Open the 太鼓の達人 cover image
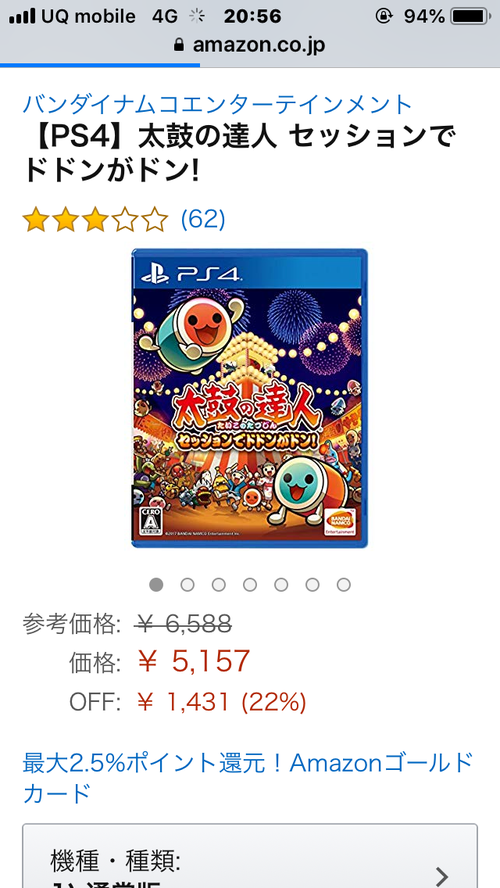 [250, 398]
